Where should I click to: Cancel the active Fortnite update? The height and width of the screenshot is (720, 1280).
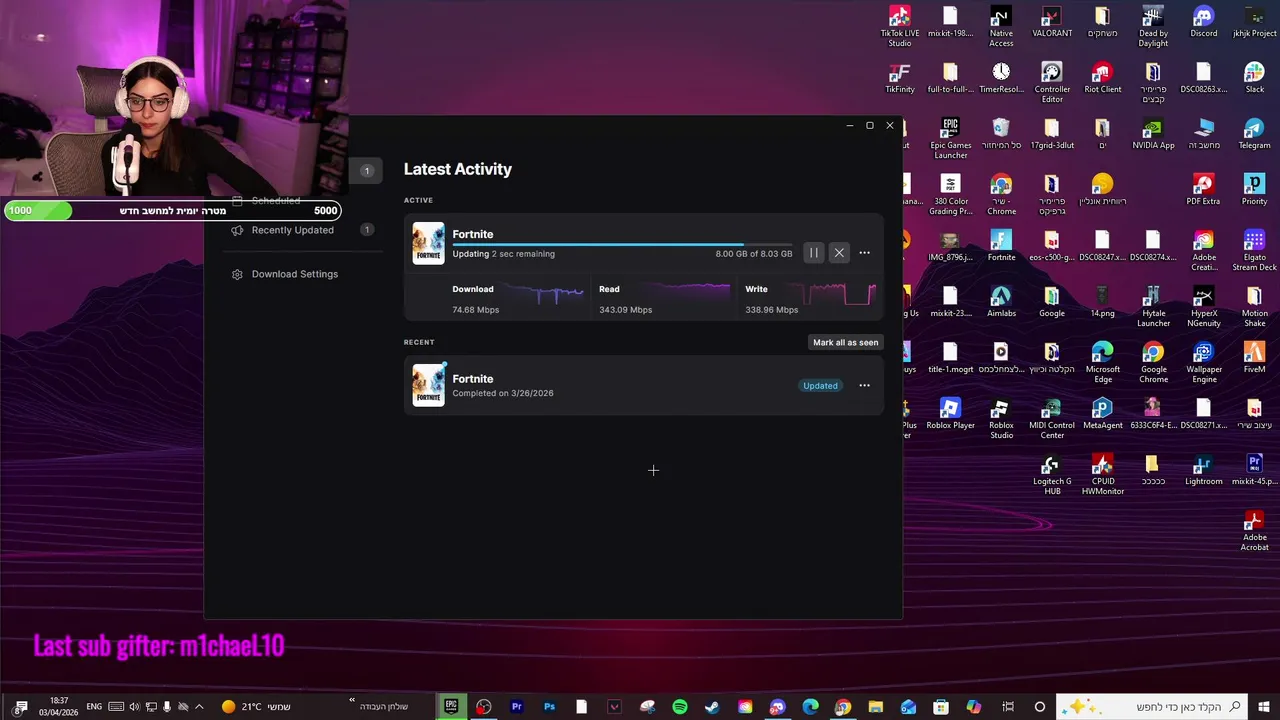[839, 253]
